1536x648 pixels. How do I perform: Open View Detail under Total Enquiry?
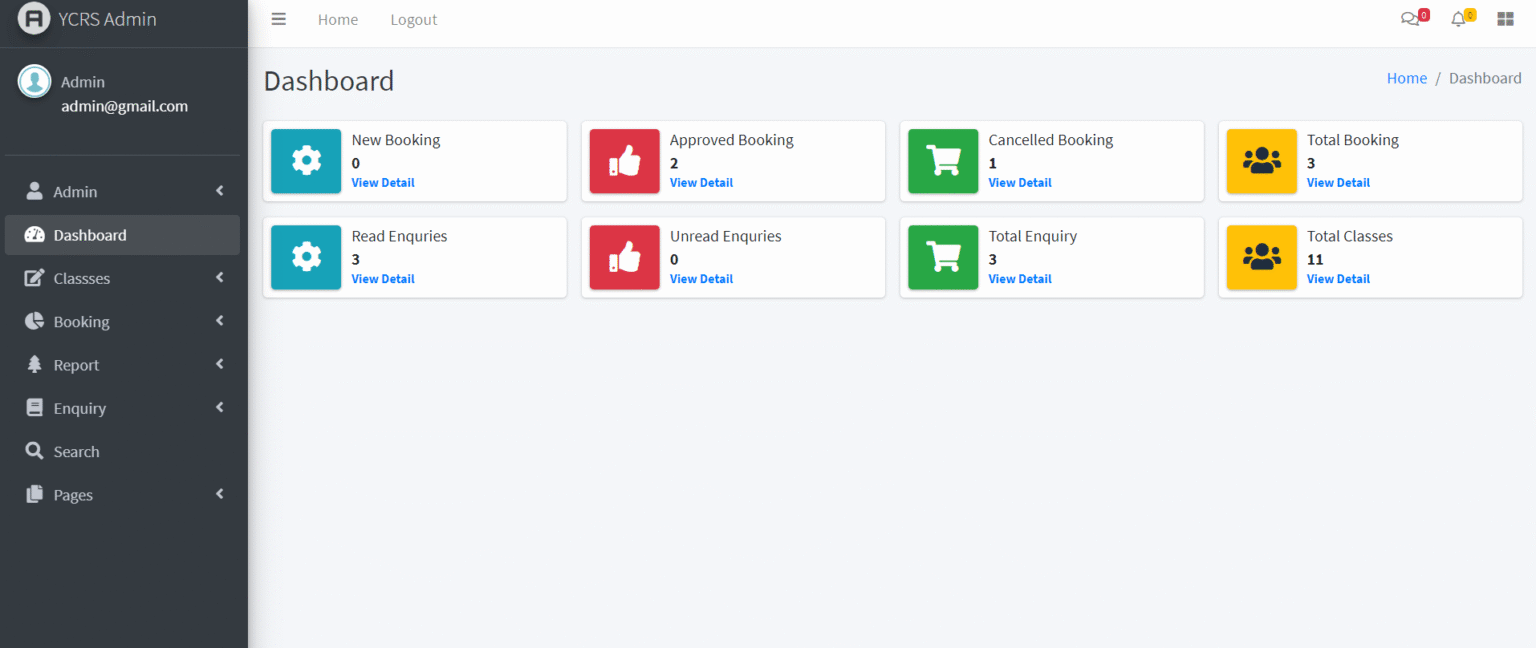(x=1020, y=279)
